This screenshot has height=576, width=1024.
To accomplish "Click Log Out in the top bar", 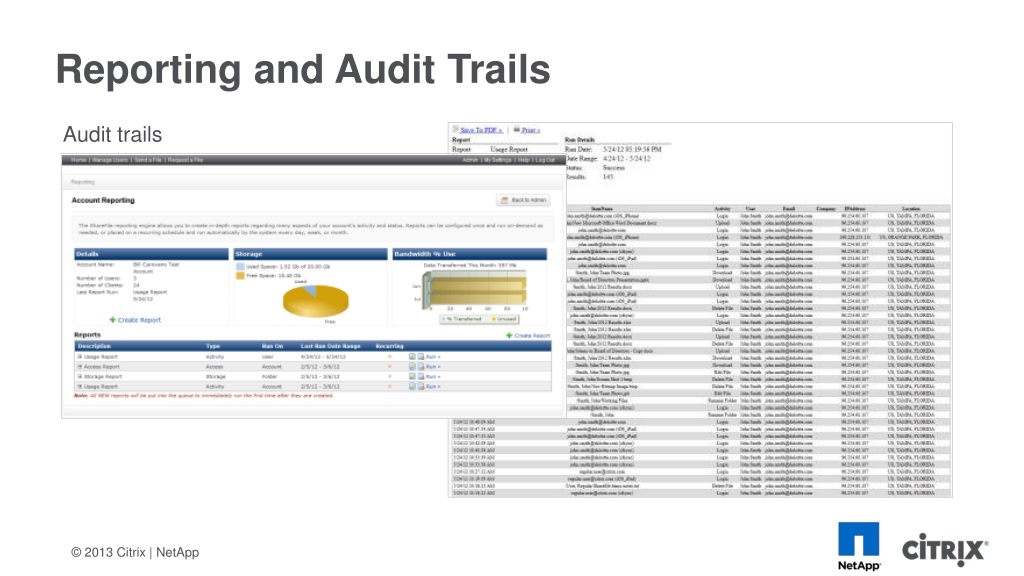I will (x=545, y=160).
